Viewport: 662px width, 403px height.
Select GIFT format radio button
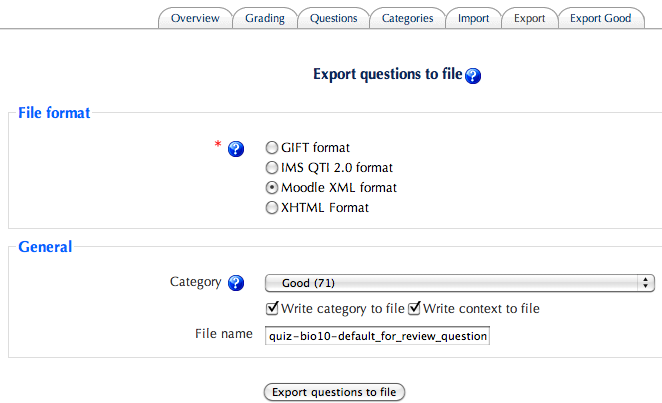coord(271,148)
